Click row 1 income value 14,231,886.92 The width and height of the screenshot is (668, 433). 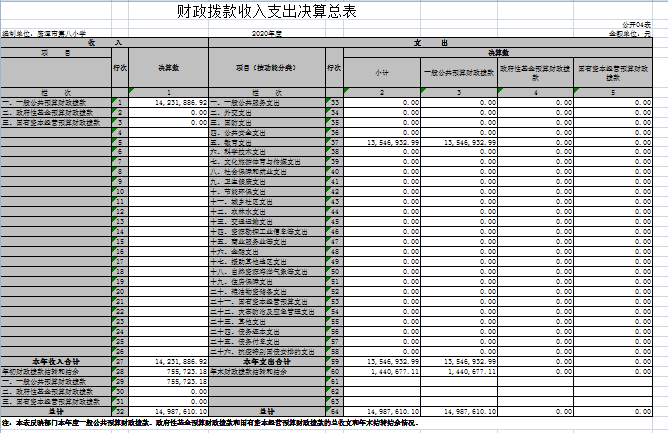click(169, 103)
